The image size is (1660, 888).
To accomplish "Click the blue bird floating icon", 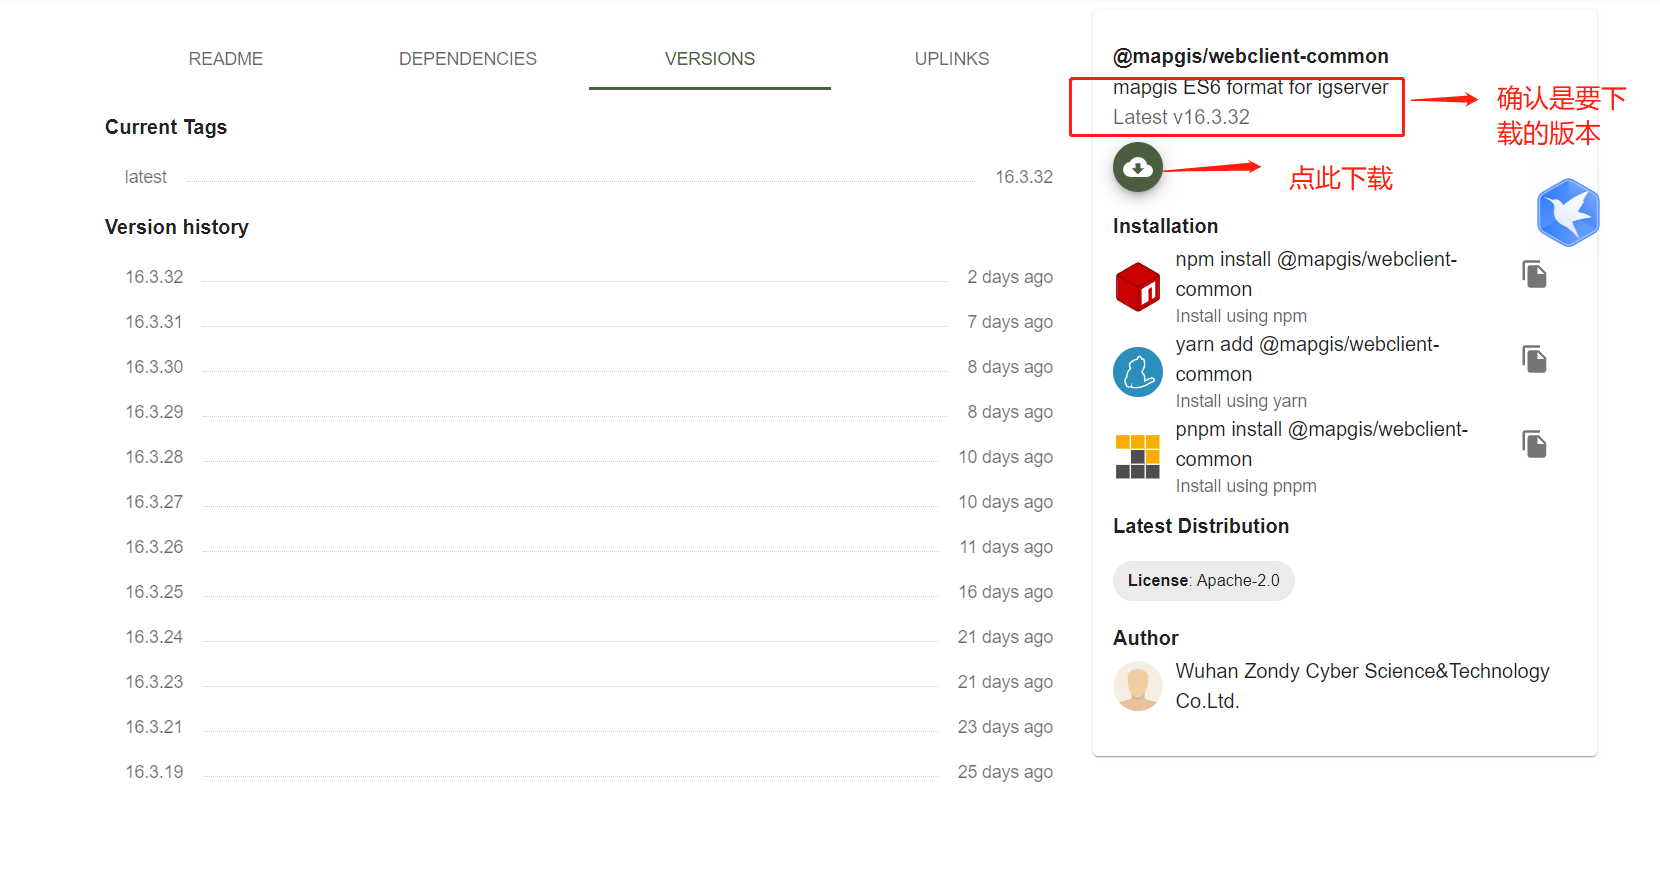I will 1568,213.
